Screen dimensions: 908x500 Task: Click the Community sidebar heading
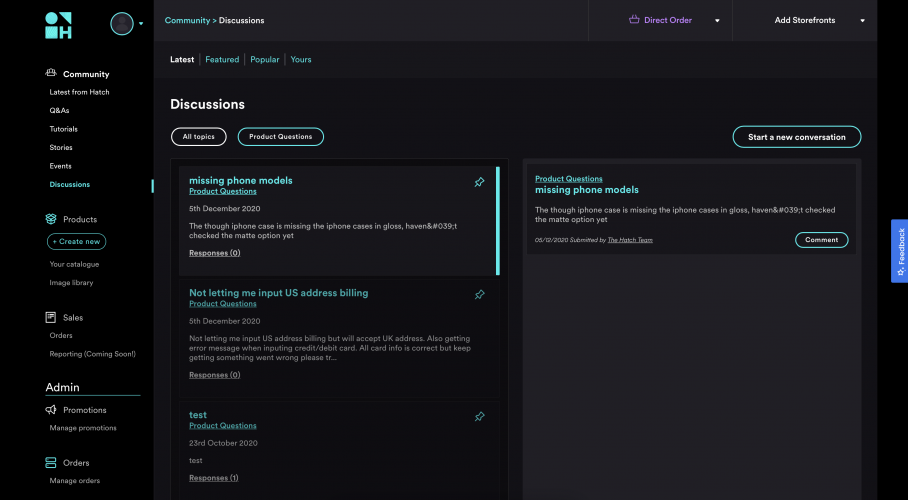(x=86, y=74)
